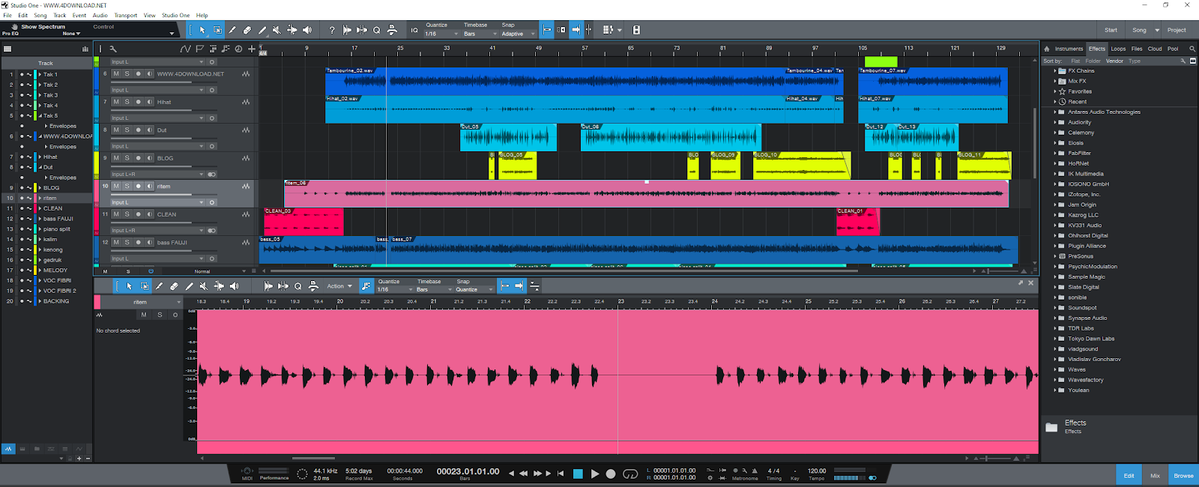1199x487 pixels.
Task: Click the Mix button at bottom right
Action: 1155,475
